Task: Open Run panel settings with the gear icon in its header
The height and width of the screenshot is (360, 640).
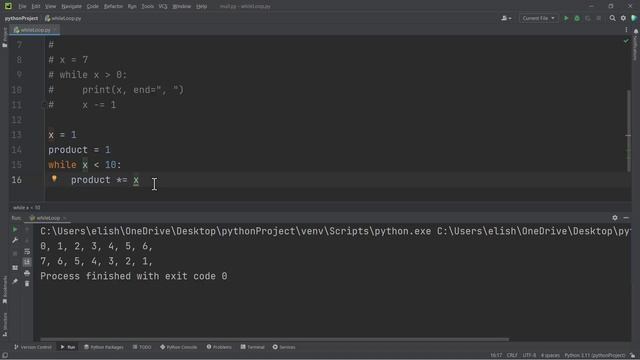Action: (615, 218)
